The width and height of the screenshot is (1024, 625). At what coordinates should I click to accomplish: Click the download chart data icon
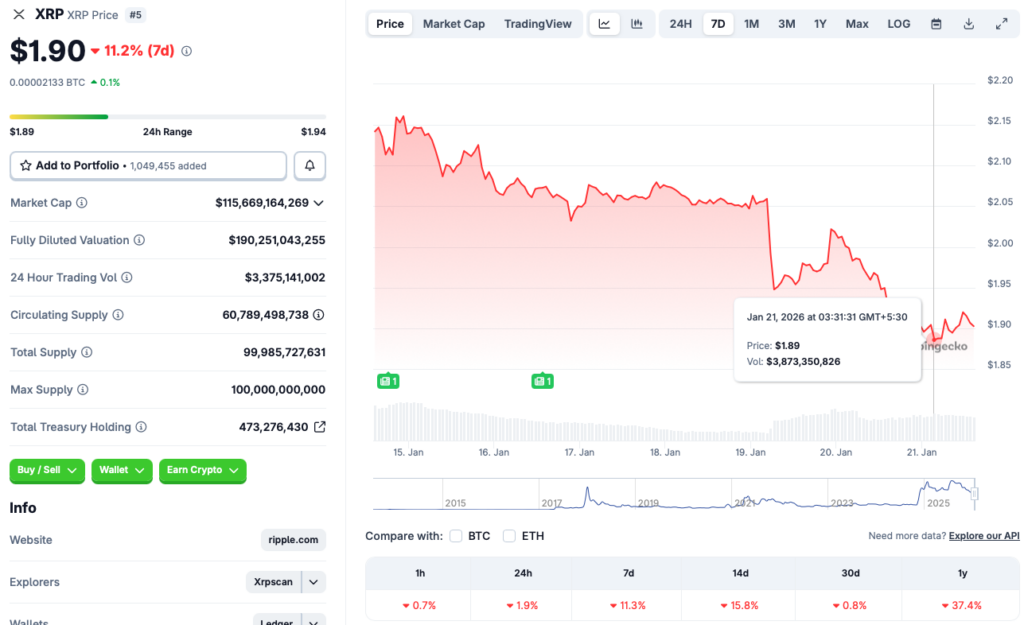[968, 23]
